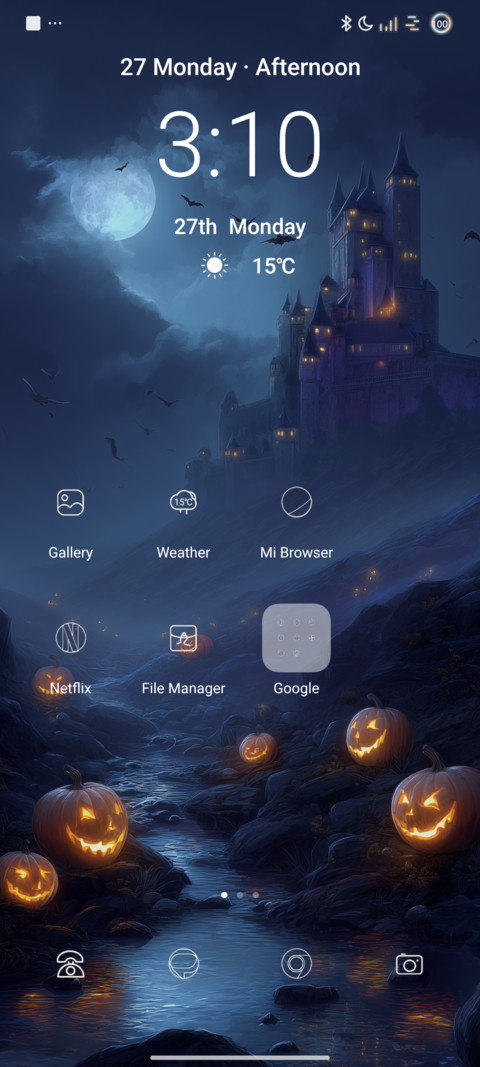Tap the sun weather icon in widget
Viewport: 480px width, 1067px height.
pyautogui.click(x=214, y=265)
